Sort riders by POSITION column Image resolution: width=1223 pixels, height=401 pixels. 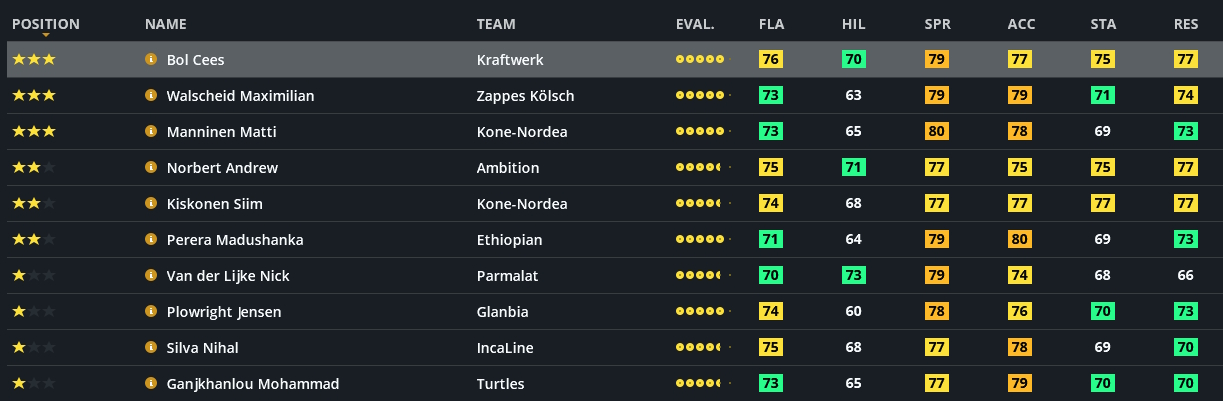point(46,24)
